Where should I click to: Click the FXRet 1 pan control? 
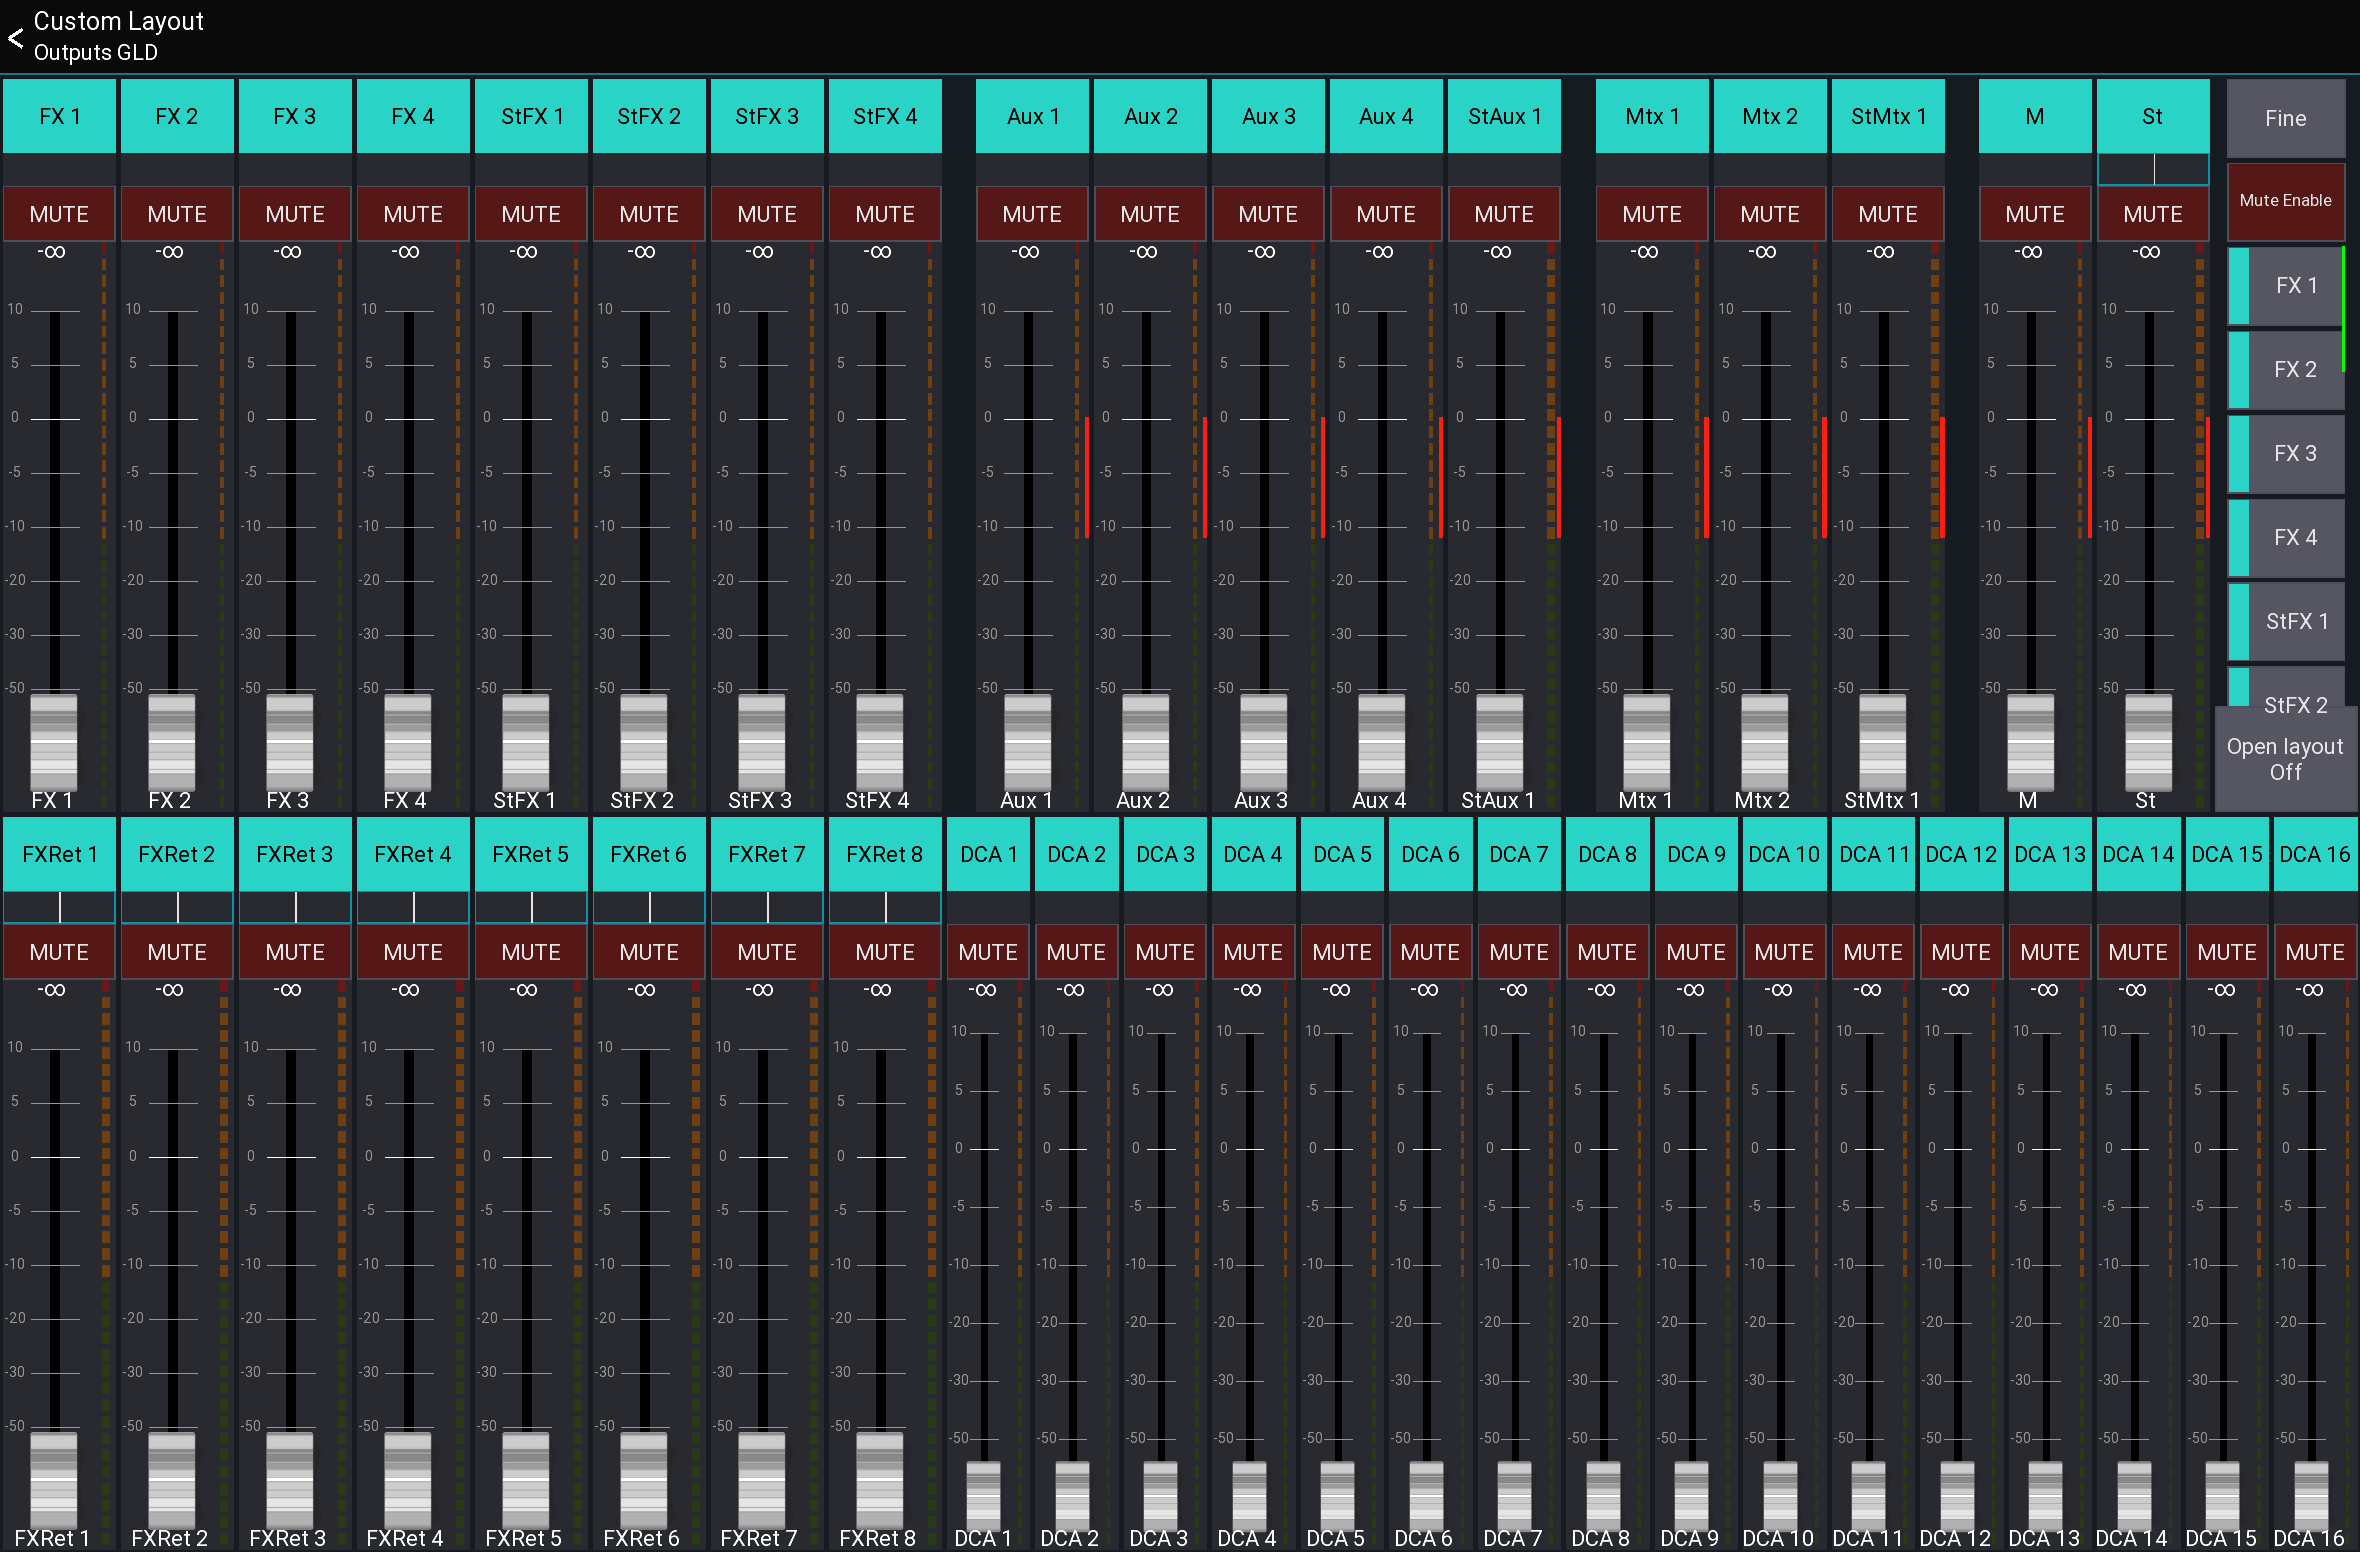(x=59, y=907)
